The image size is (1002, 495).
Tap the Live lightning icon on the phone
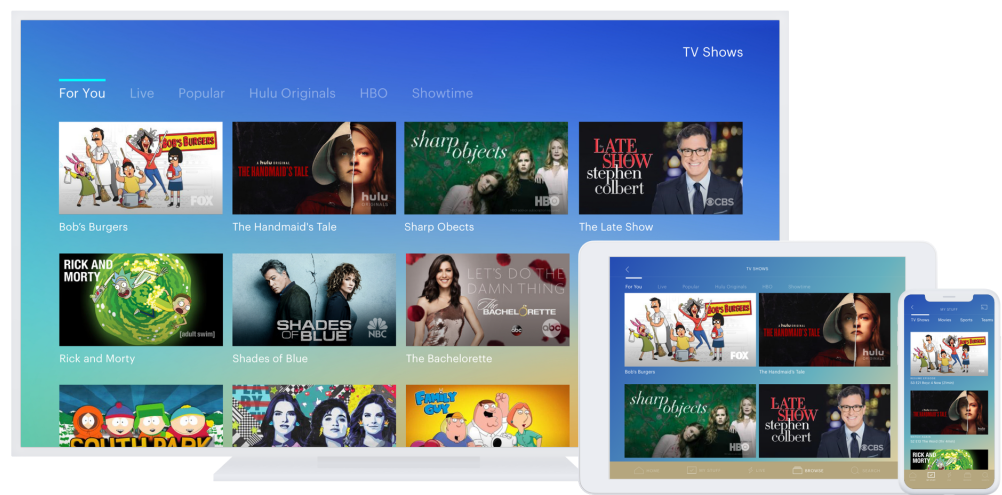click(949, 475)
